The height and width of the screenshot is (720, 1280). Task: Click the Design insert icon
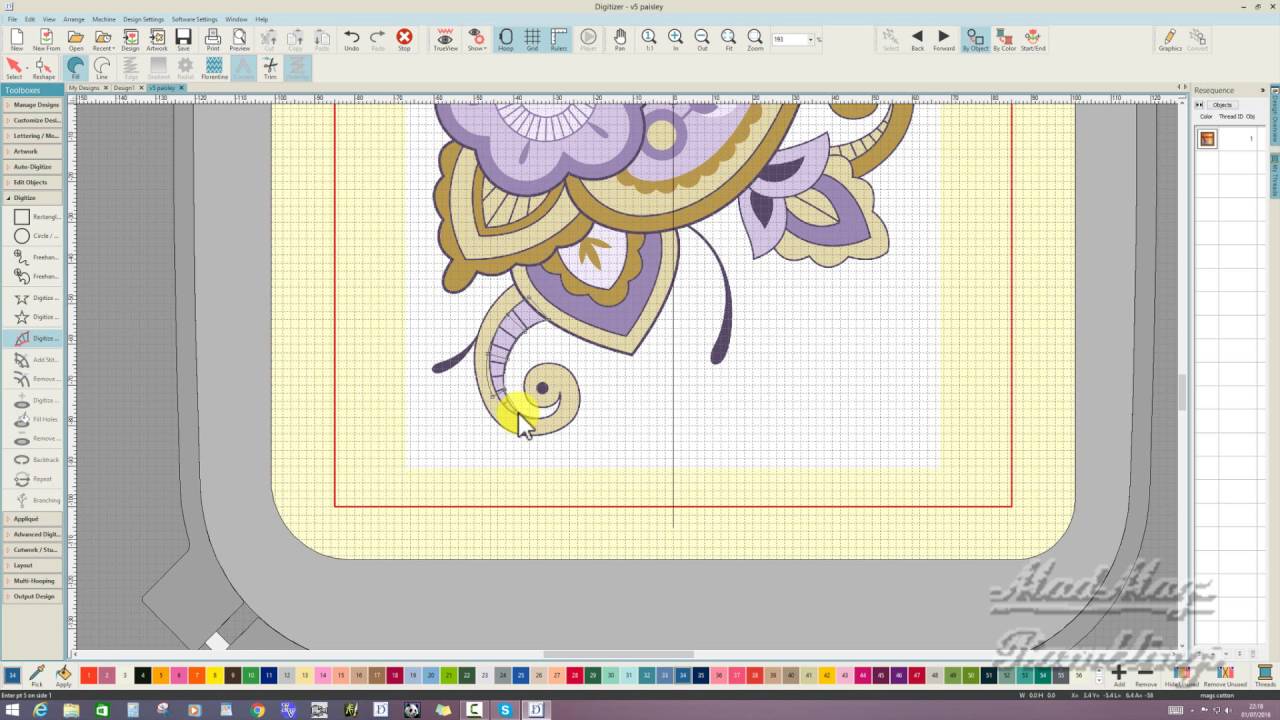click(x=130, y=40)
